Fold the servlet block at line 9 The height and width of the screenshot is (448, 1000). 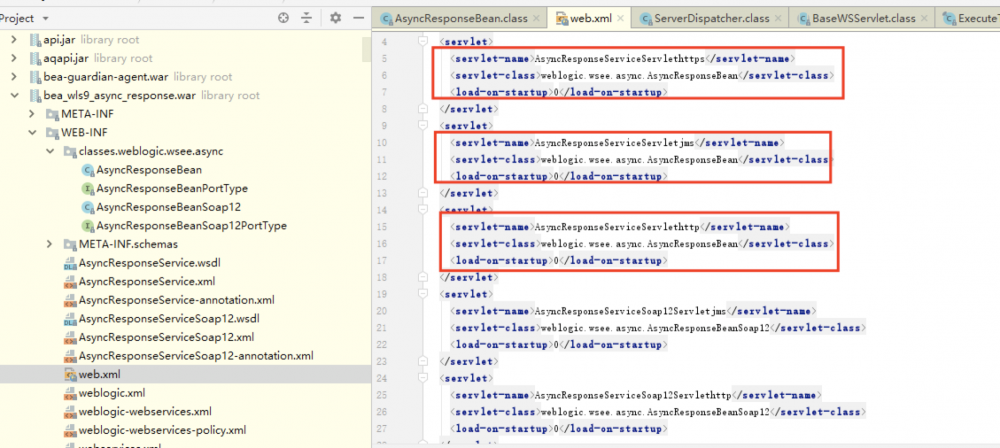click(x=422, y=126)
